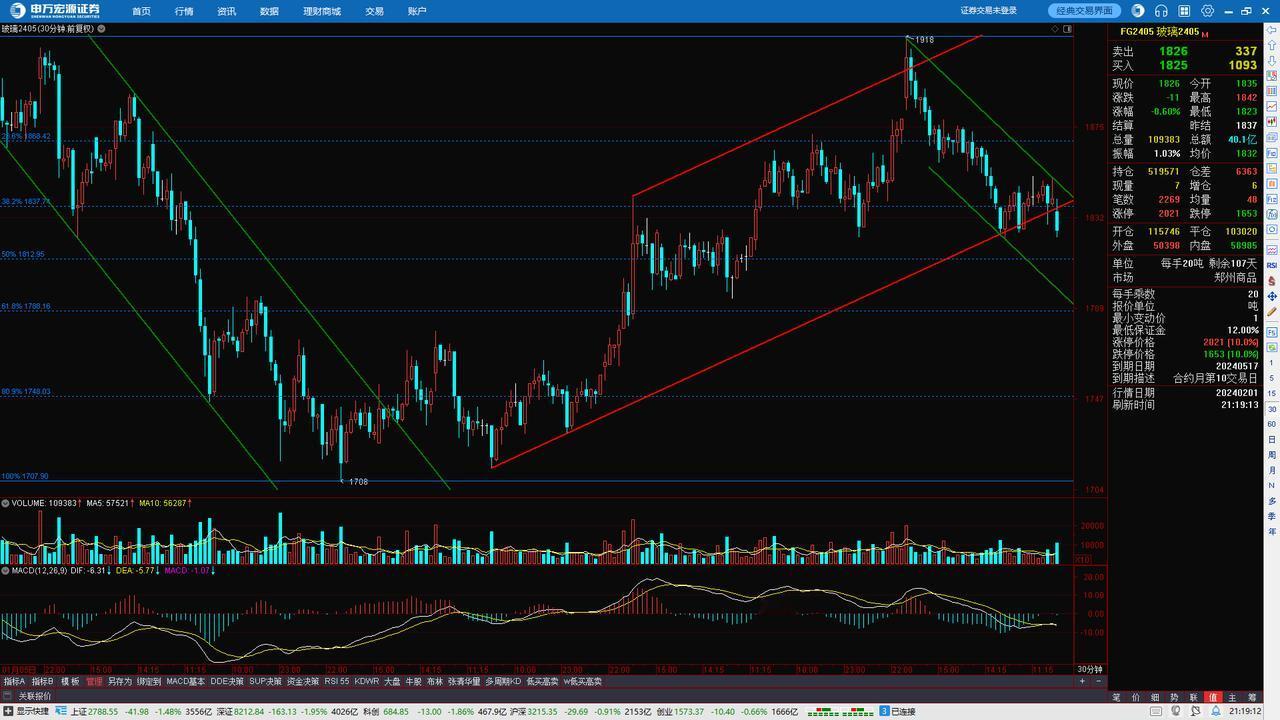Open the gear settings icon
This screenshot has width=1280, height=720.
[1208, 11]
